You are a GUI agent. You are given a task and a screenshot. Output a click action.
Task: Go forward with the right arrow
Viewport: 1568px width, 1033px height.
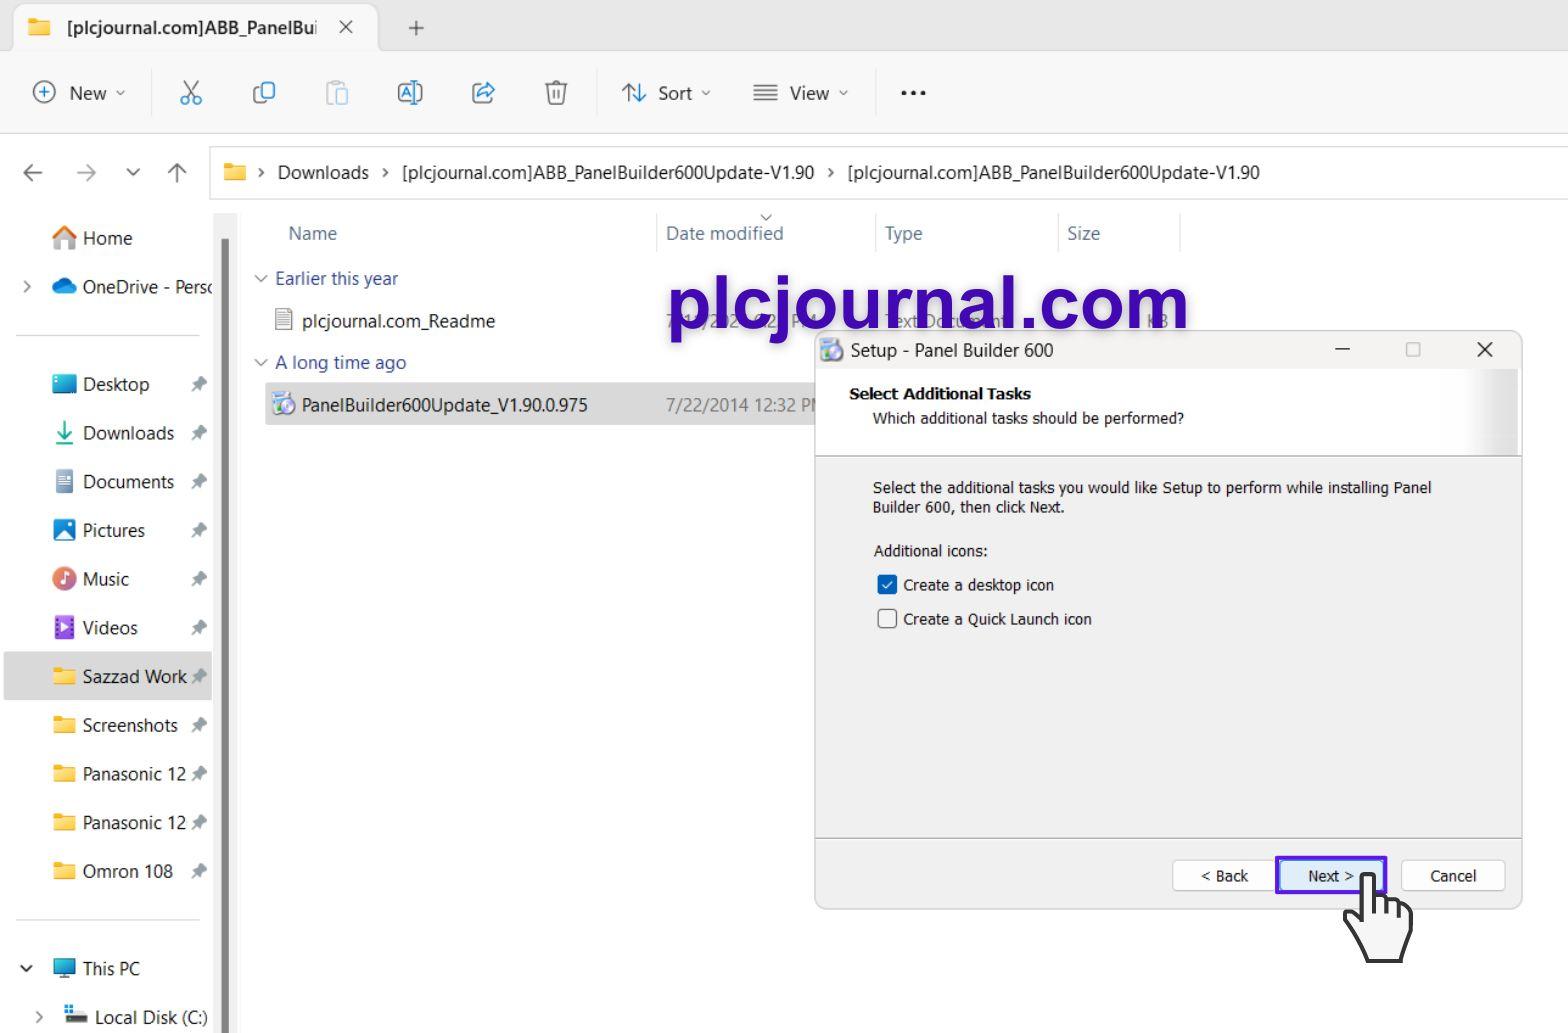point(86,173)
